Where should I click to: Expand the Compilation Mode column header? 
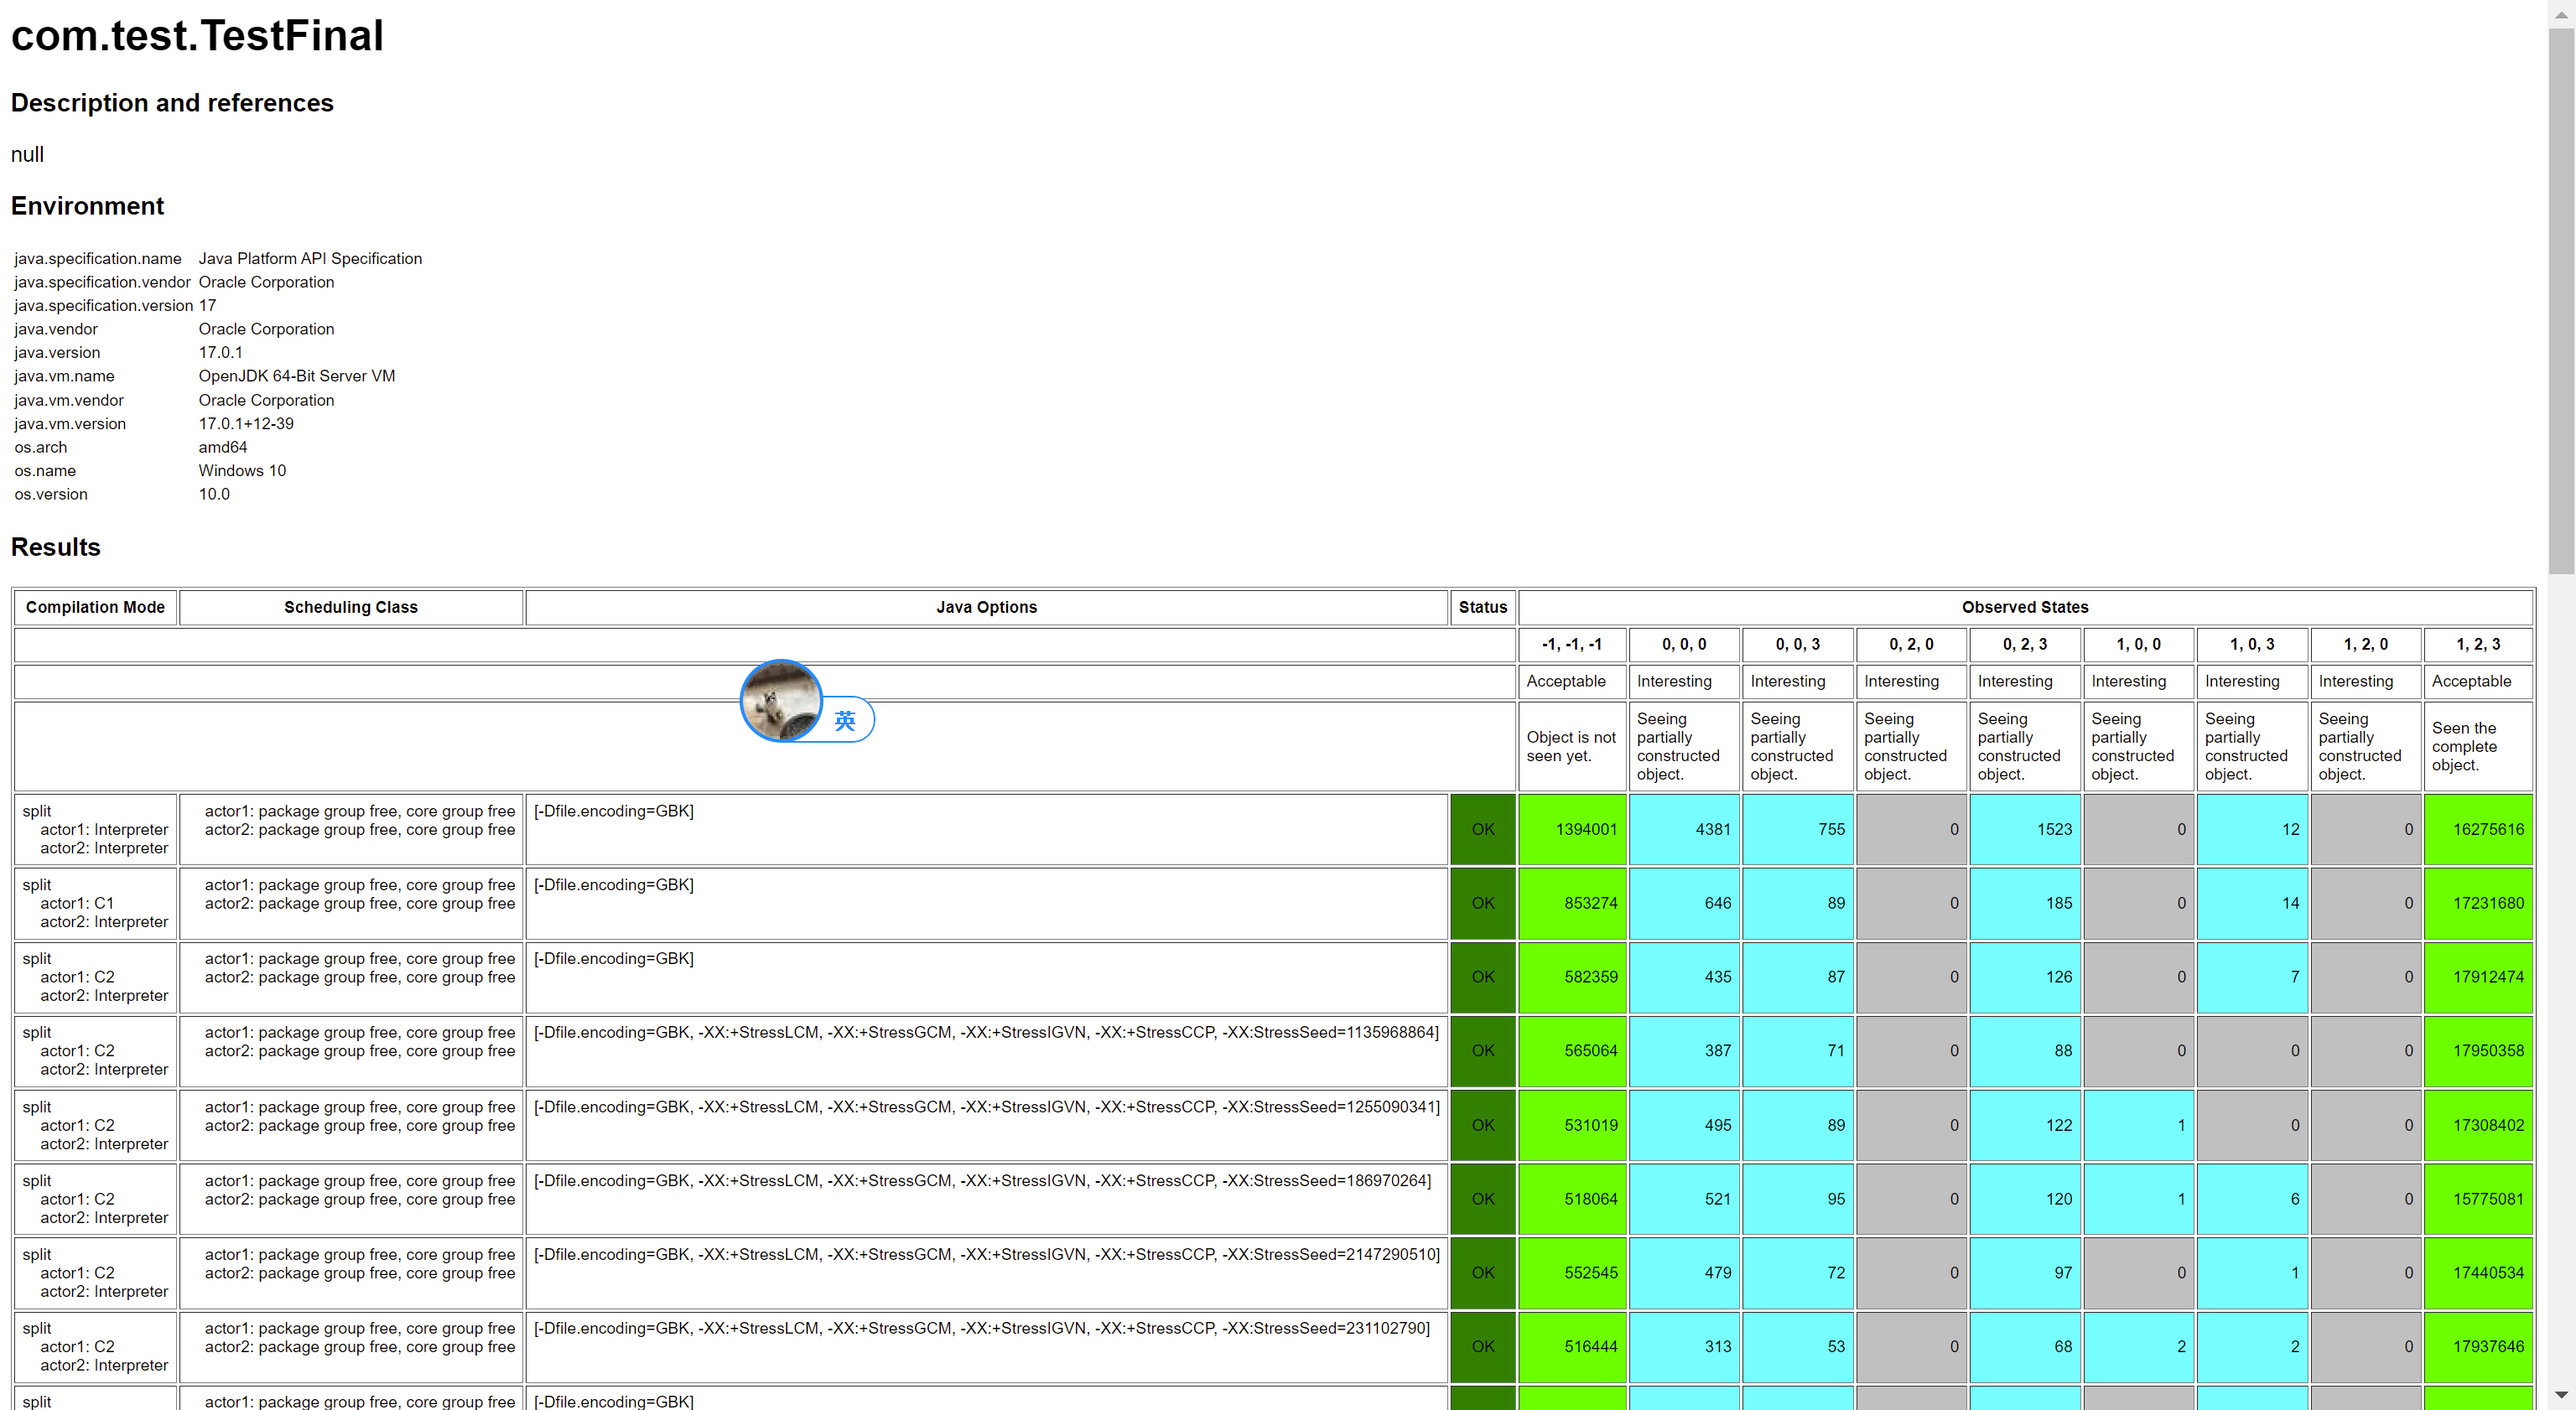97,606
